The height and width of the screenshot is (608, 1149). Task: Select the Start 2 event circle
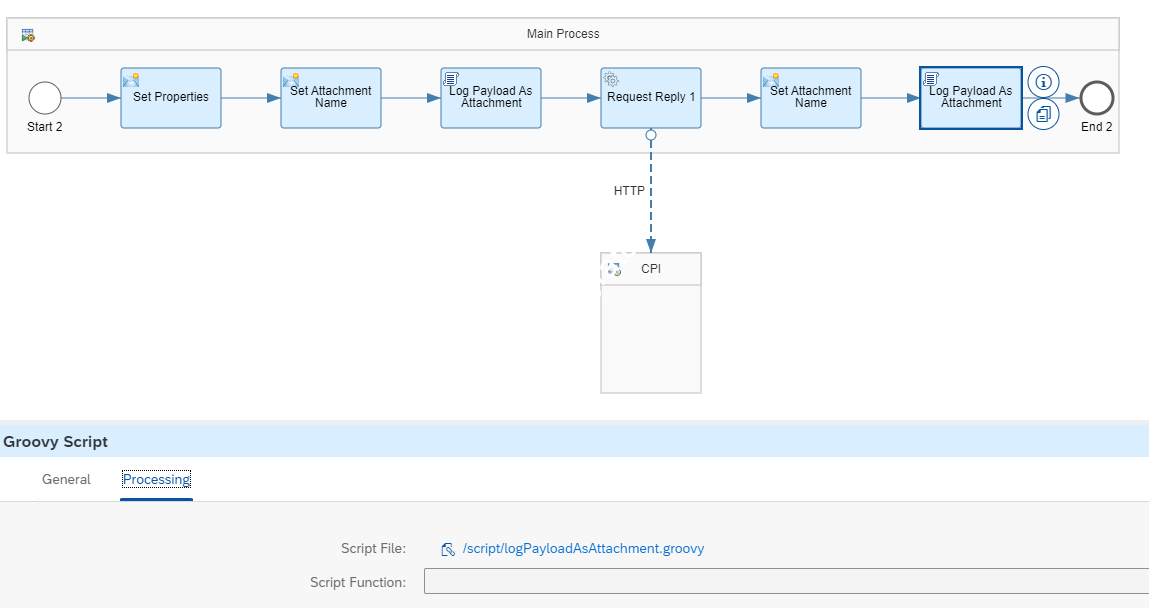point(45,98)
